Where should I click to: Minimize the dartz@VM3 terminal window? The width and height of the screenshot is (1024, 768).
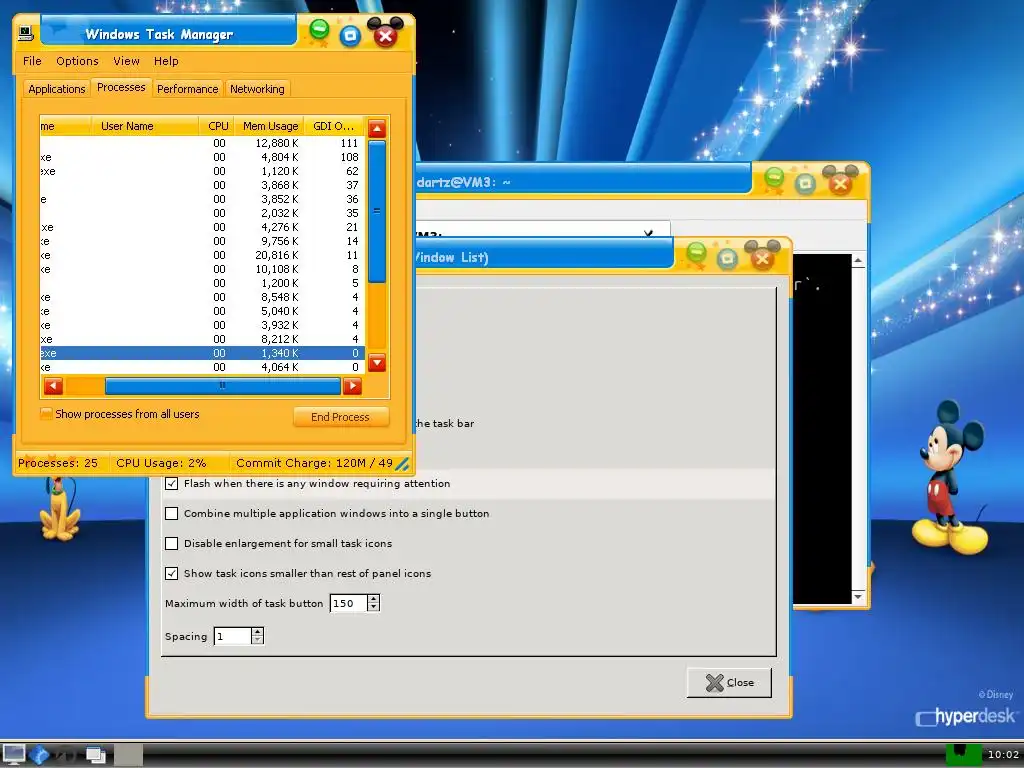774,178
